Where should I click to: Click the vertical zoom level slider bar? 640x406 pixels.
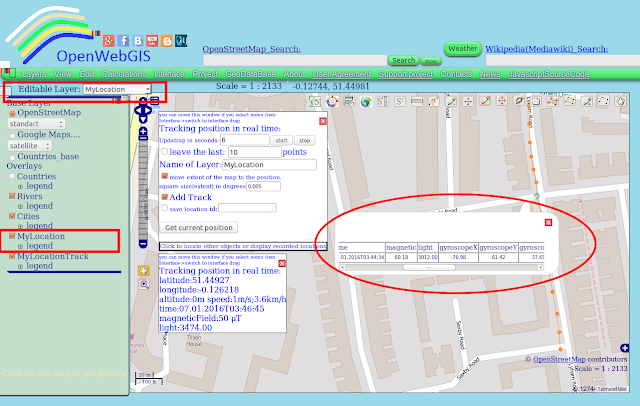pos(143,190)
